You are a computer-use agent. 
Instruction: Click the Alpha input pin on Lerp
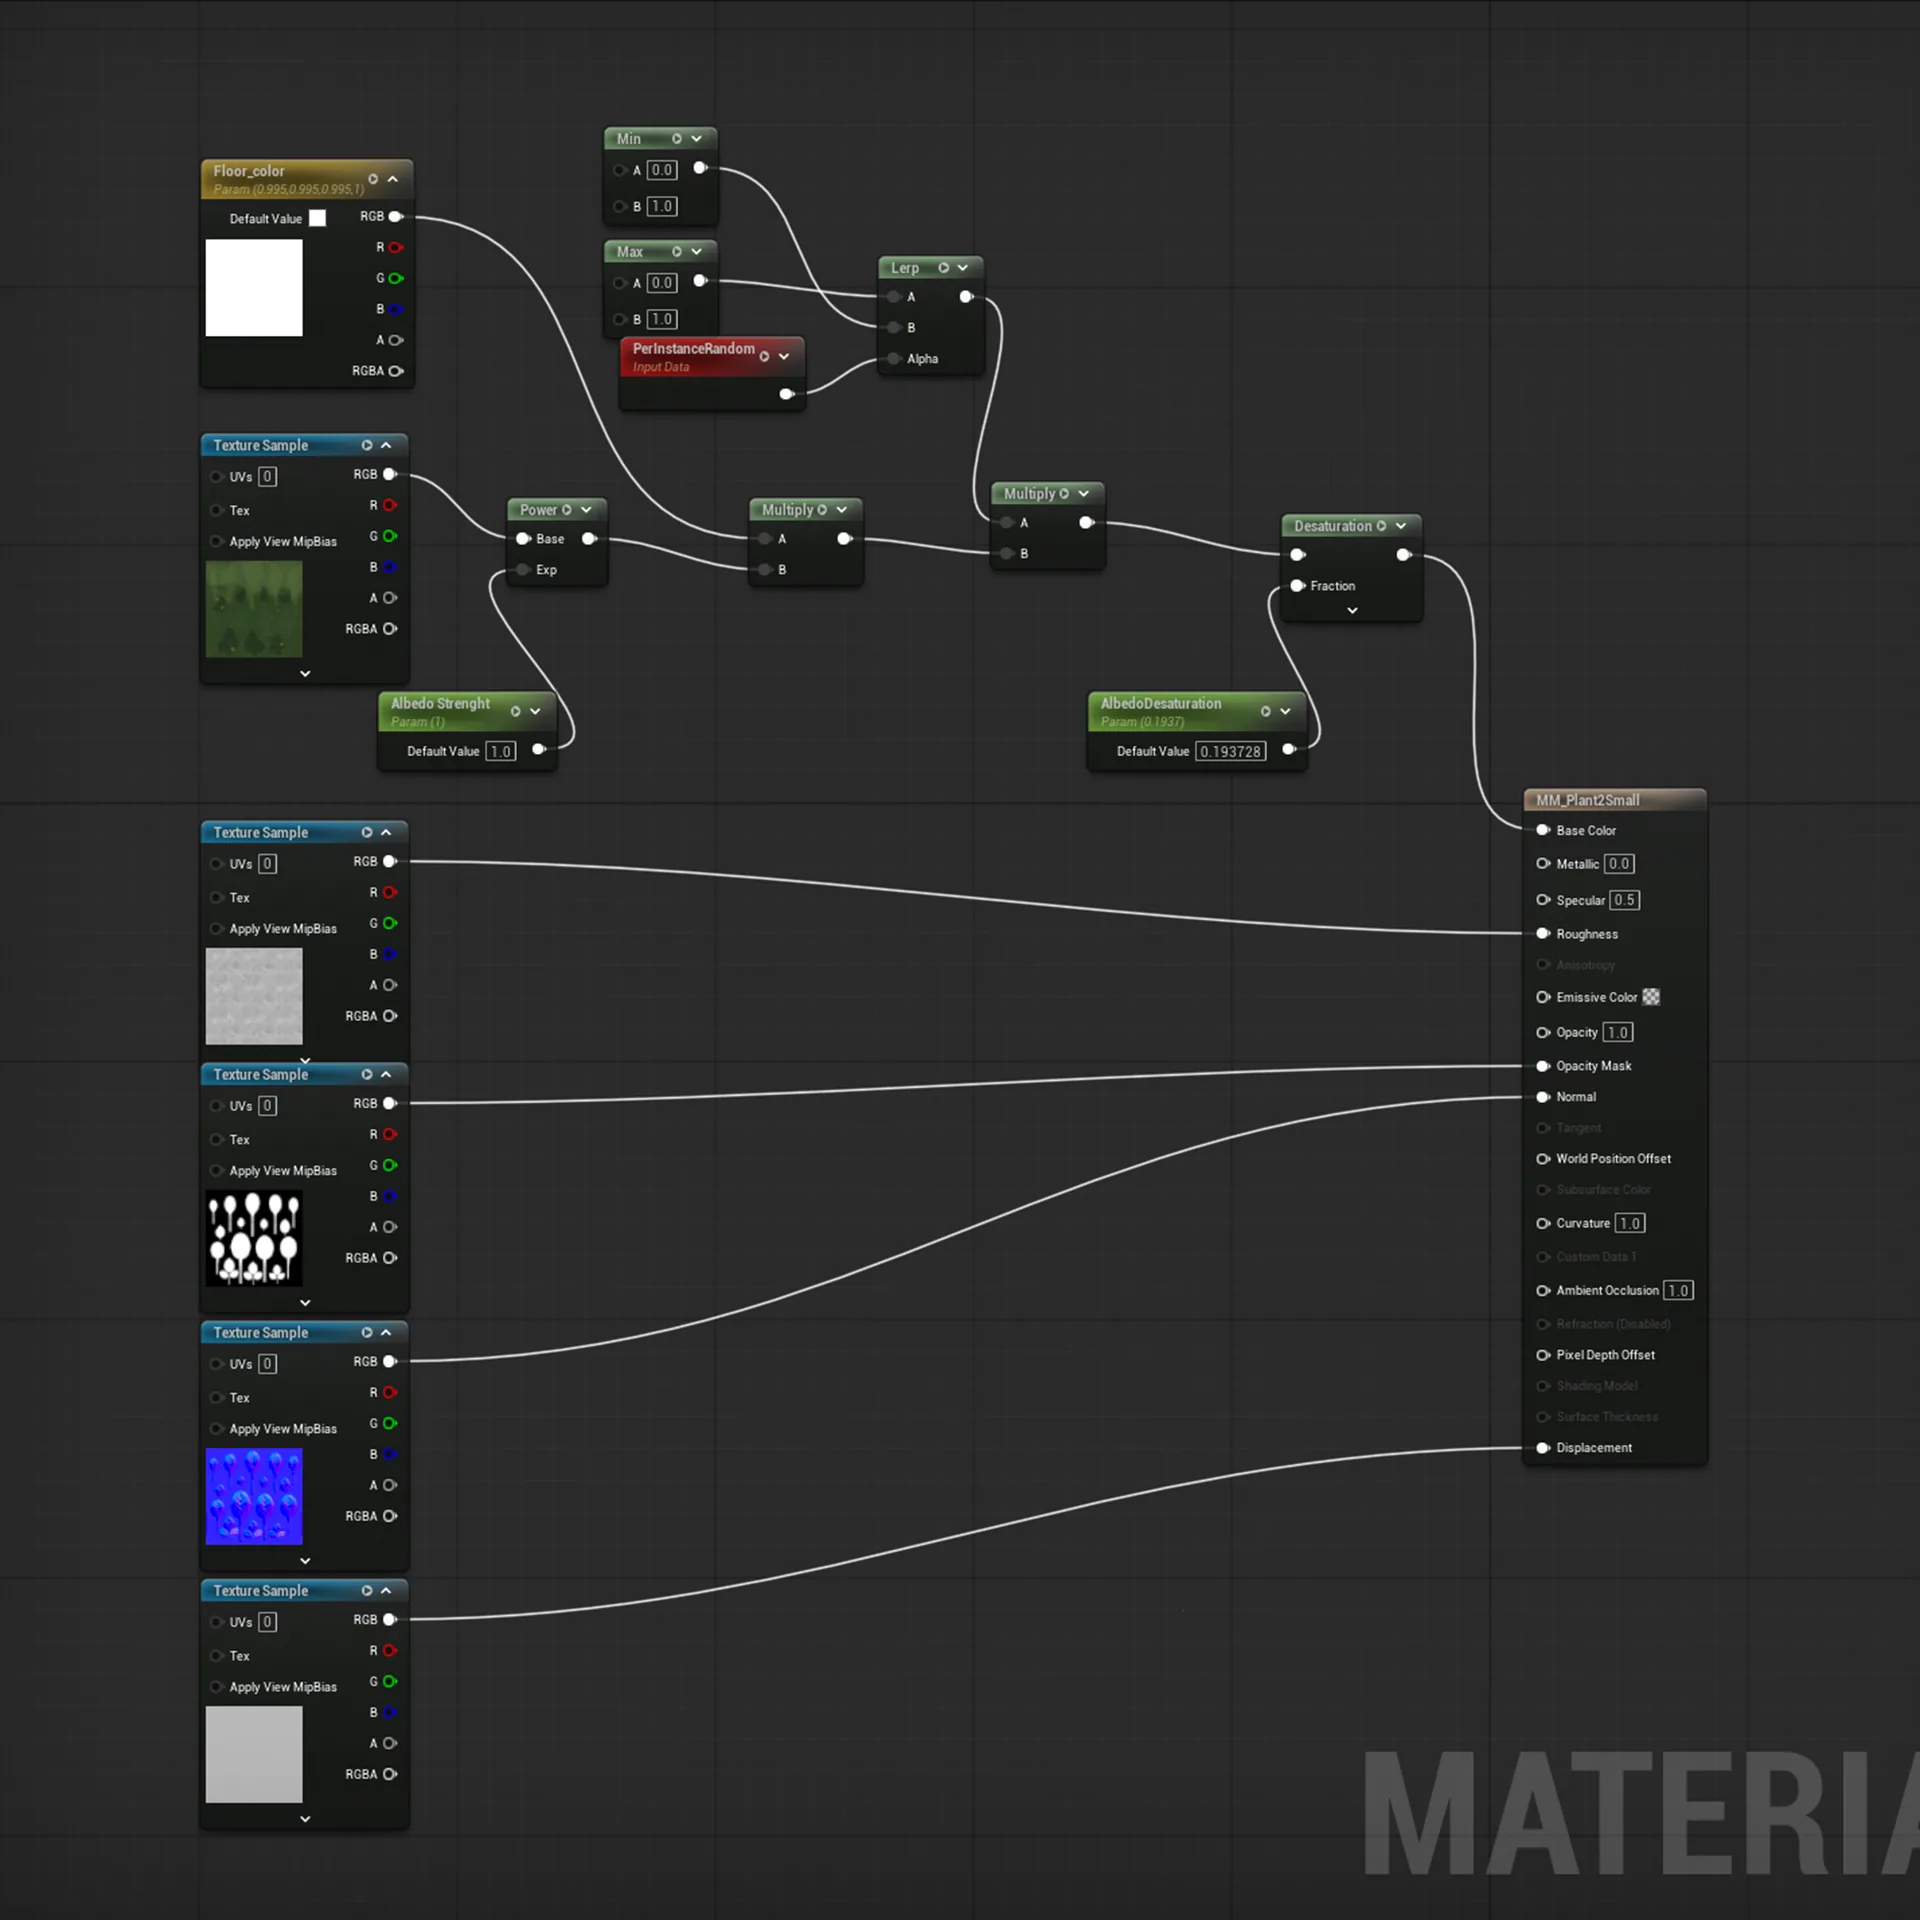(894, 359)
